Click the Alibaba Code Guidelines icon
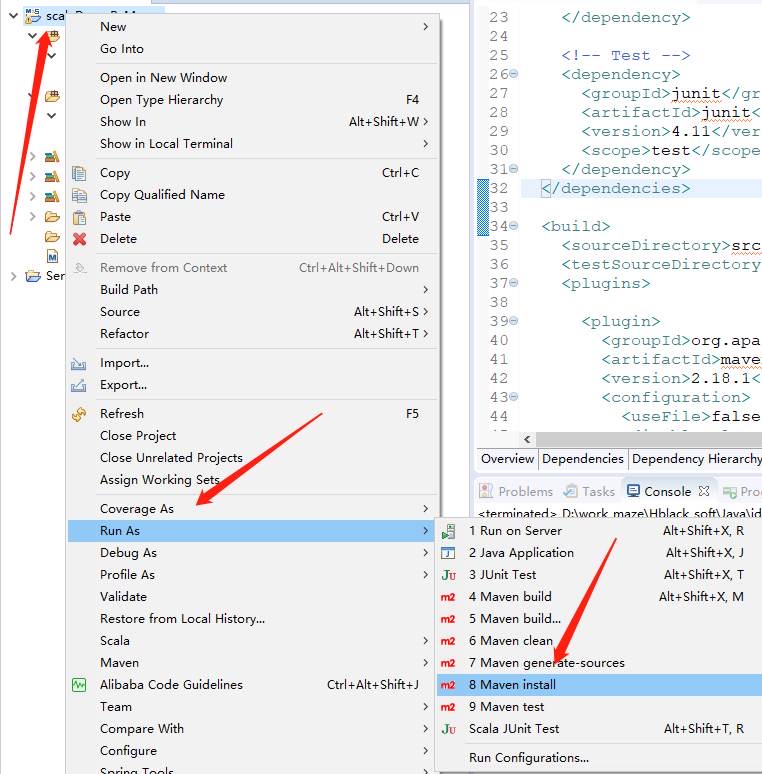The image size is (762, 774). coord(79,685)
